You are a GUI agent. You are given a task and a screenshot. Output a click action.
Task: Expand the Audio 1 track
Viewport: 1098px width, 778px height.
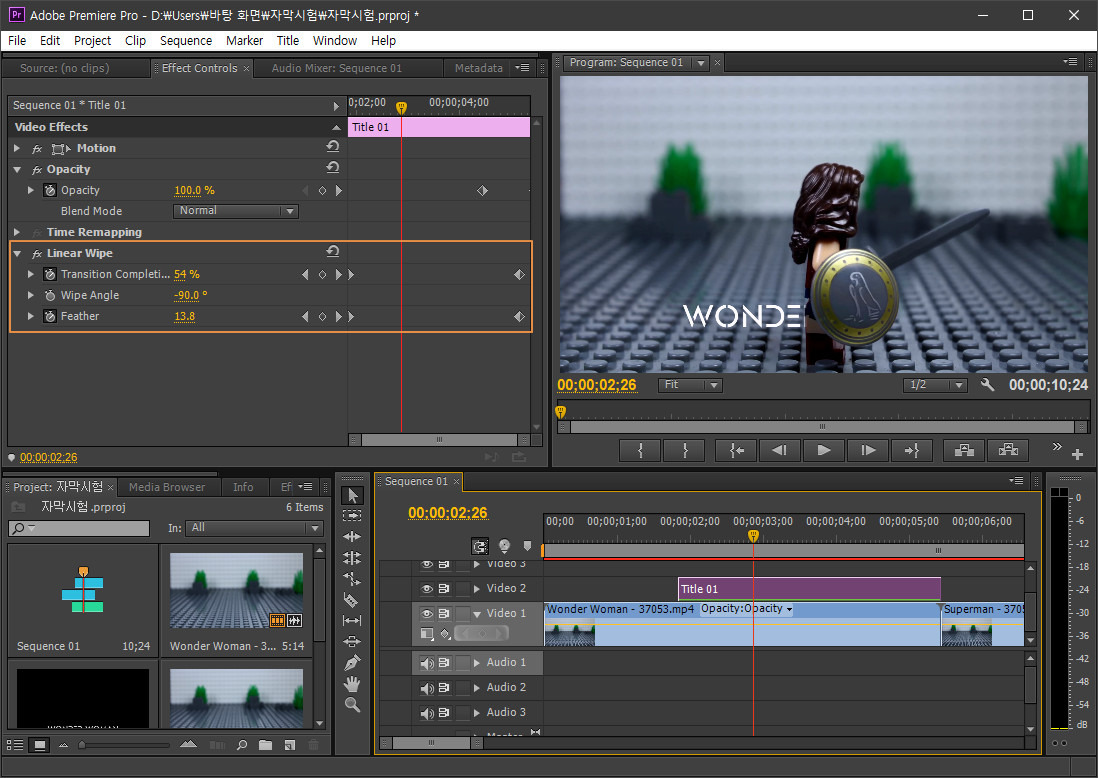(x=477, y=662)
